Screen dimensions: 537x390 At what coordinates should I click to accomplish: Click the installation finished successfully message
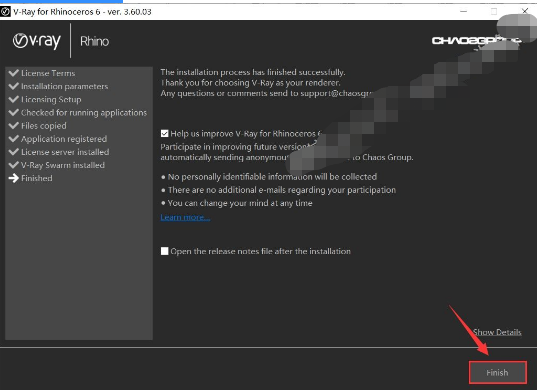pos(253,72)
